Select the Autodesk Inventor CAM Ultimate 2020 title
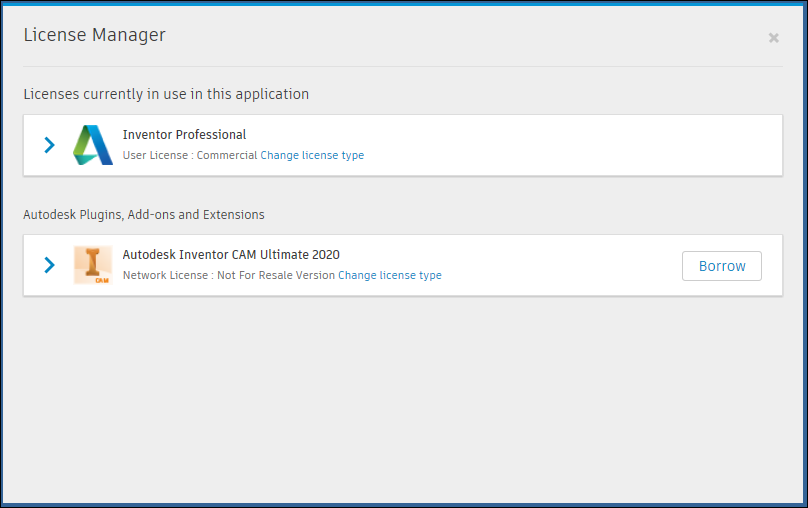 click(x=231, y=255)
